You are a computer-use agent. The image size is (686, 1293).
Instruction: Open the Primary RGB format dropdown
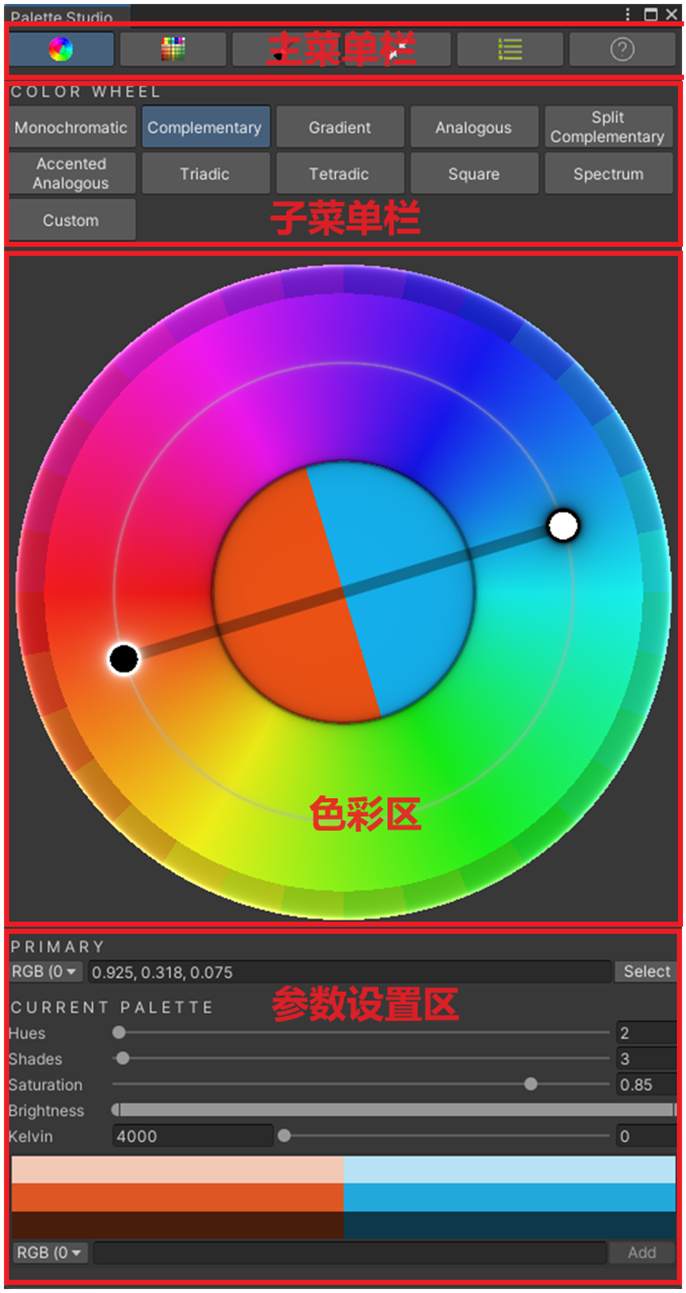(47, 971)
